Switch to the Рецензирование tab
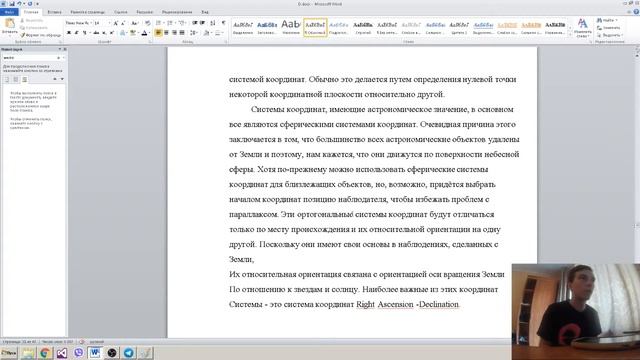 tap(177, 12)
